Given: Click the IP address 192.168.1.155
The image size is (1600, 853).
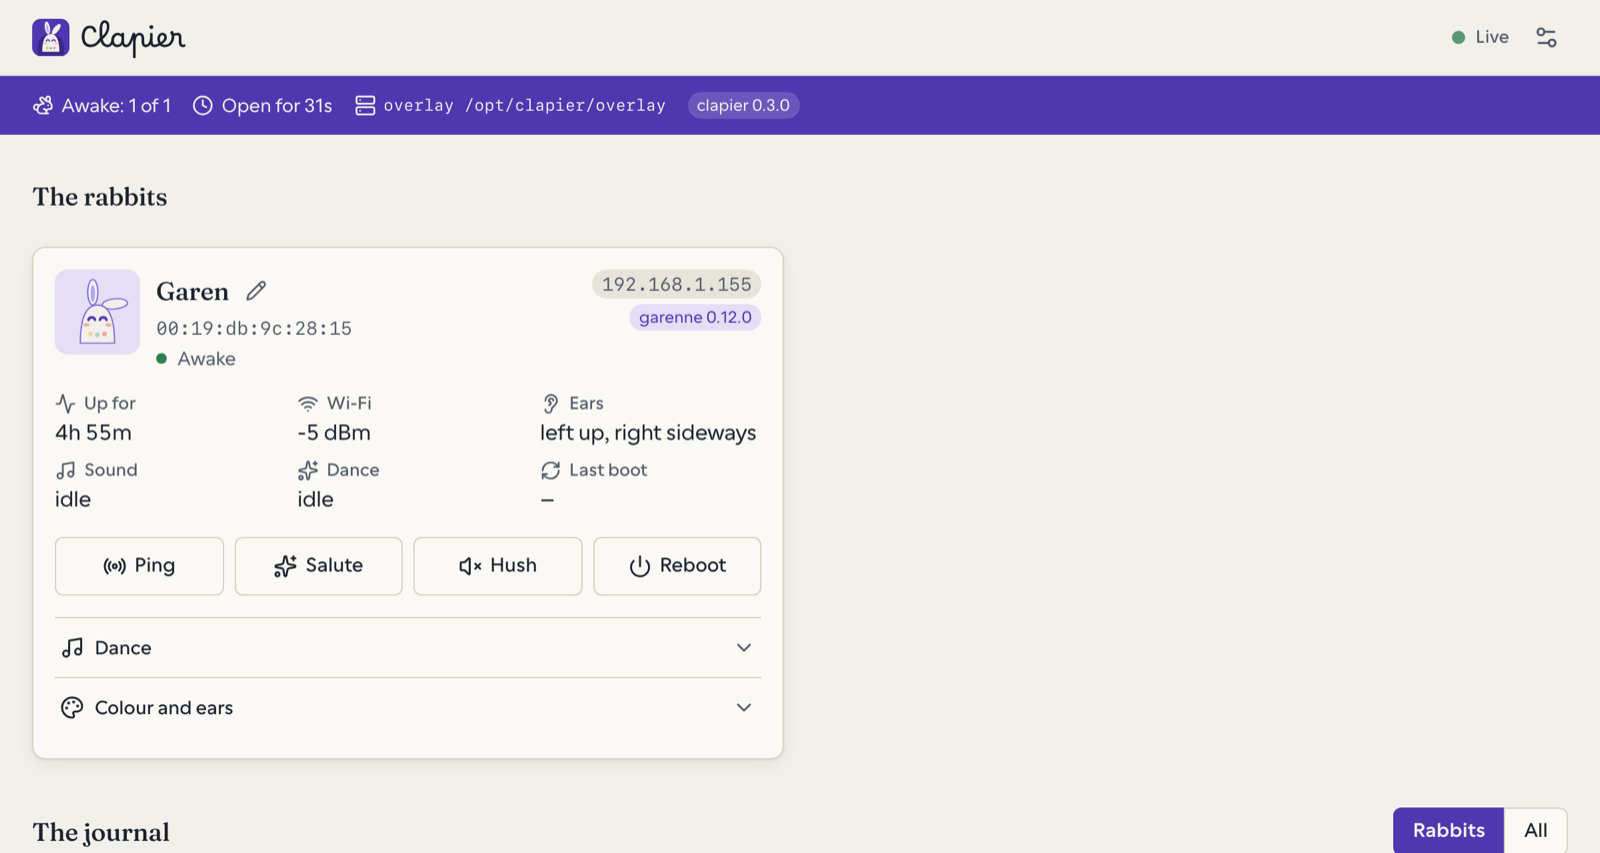Looking at the screenshot, I should pos(676,284).
